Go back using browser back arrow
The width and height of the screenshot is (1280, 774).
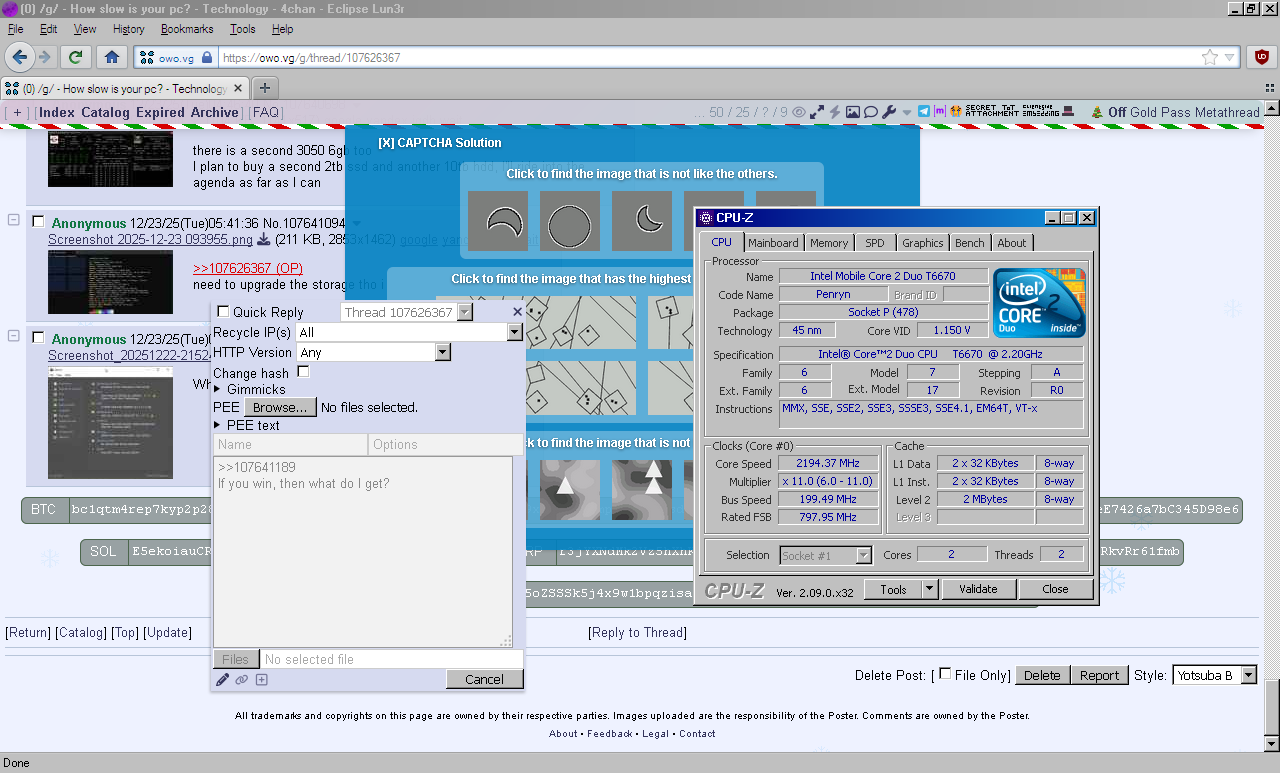coord(19,57)
